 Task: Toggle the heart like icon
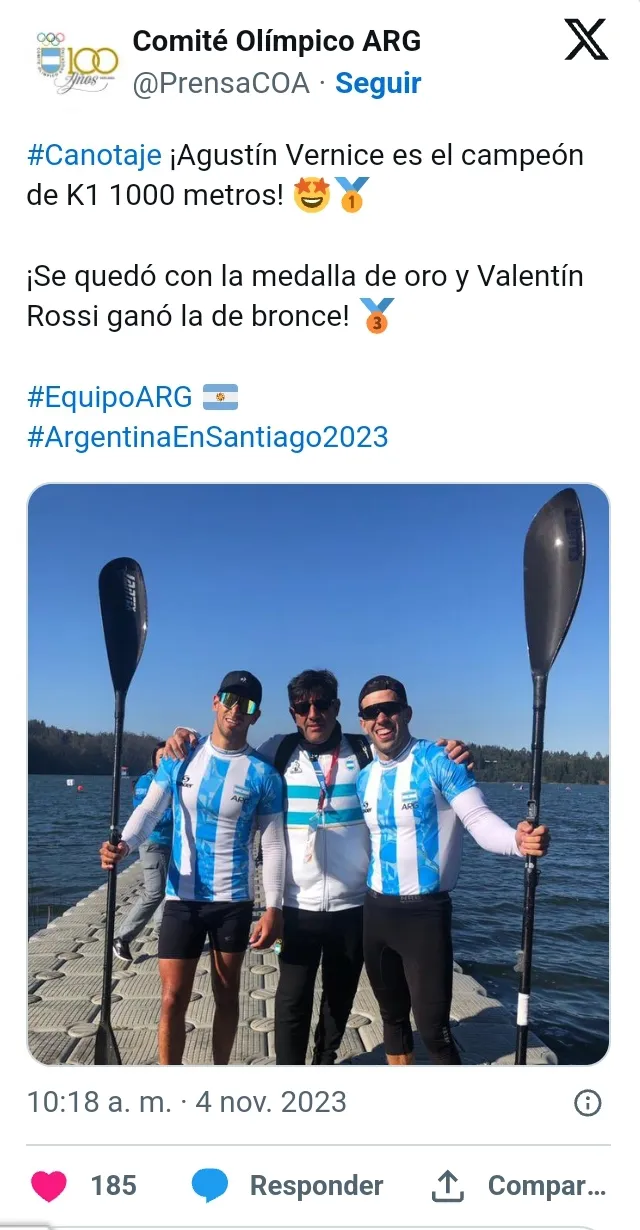coord(48,1186)
